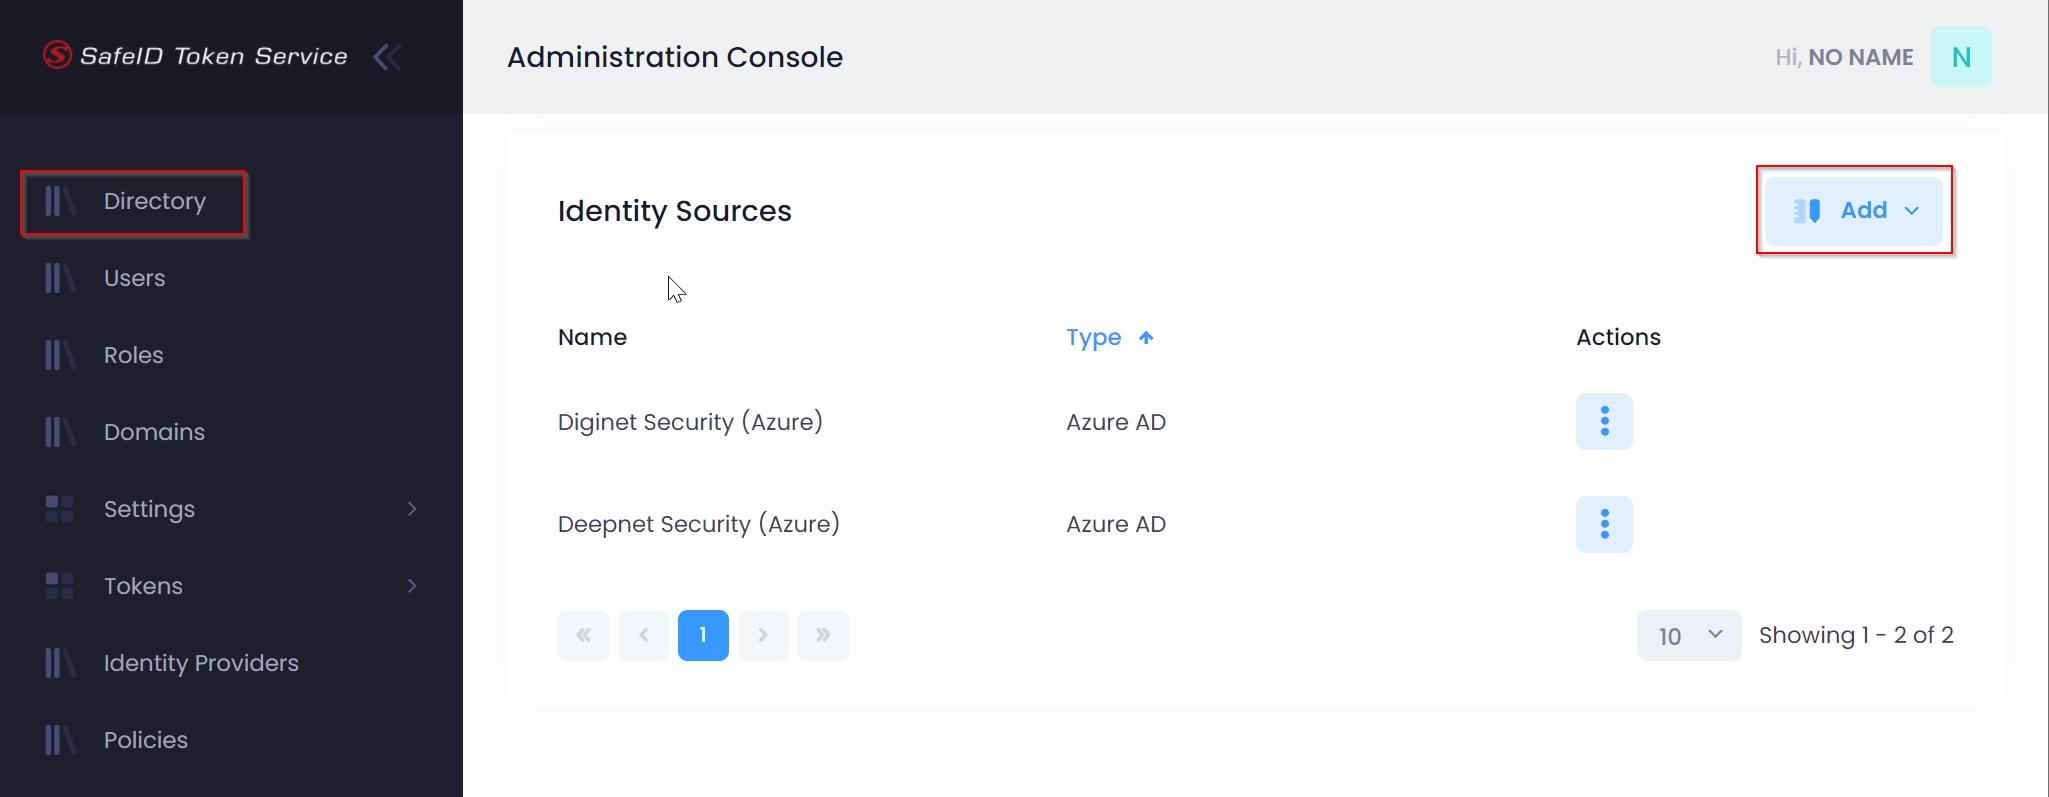Go to the previous page of results

pos(643,635)
